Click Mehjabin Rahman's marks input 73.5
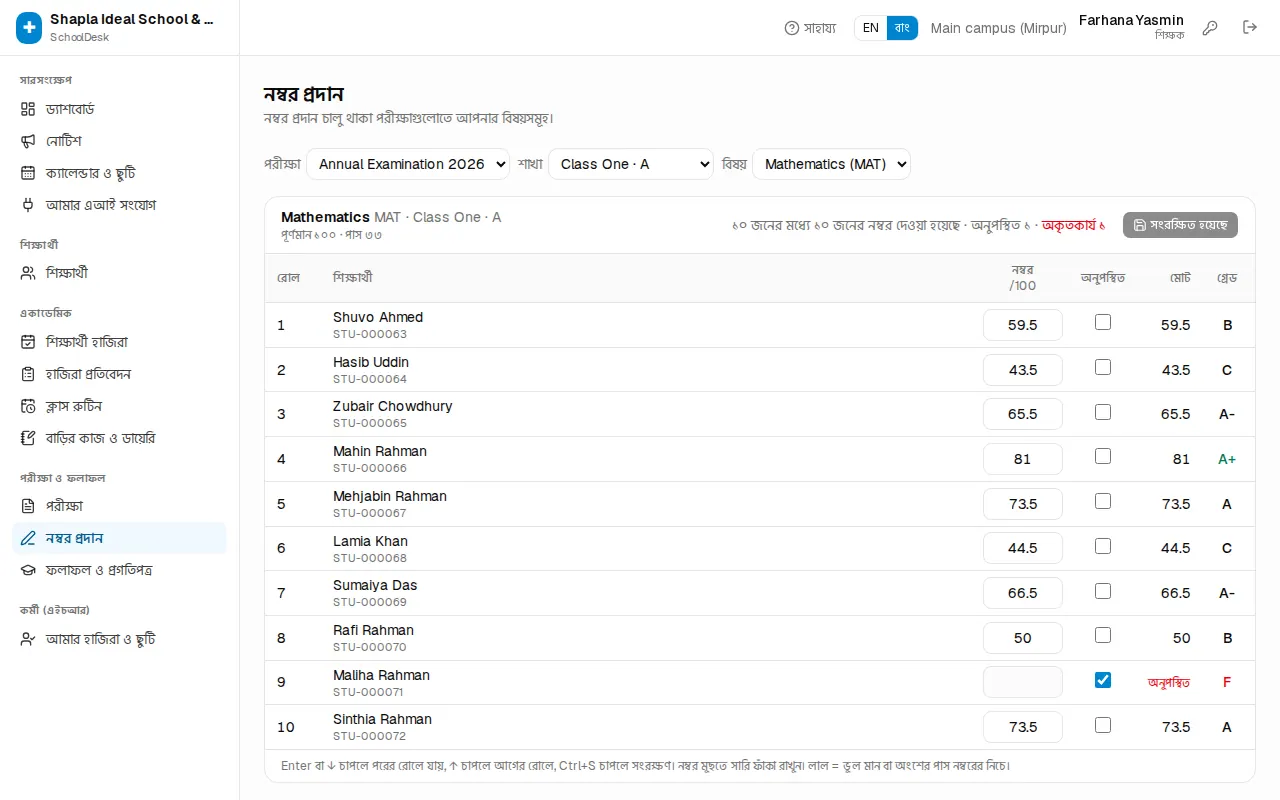 point(1023,504)
